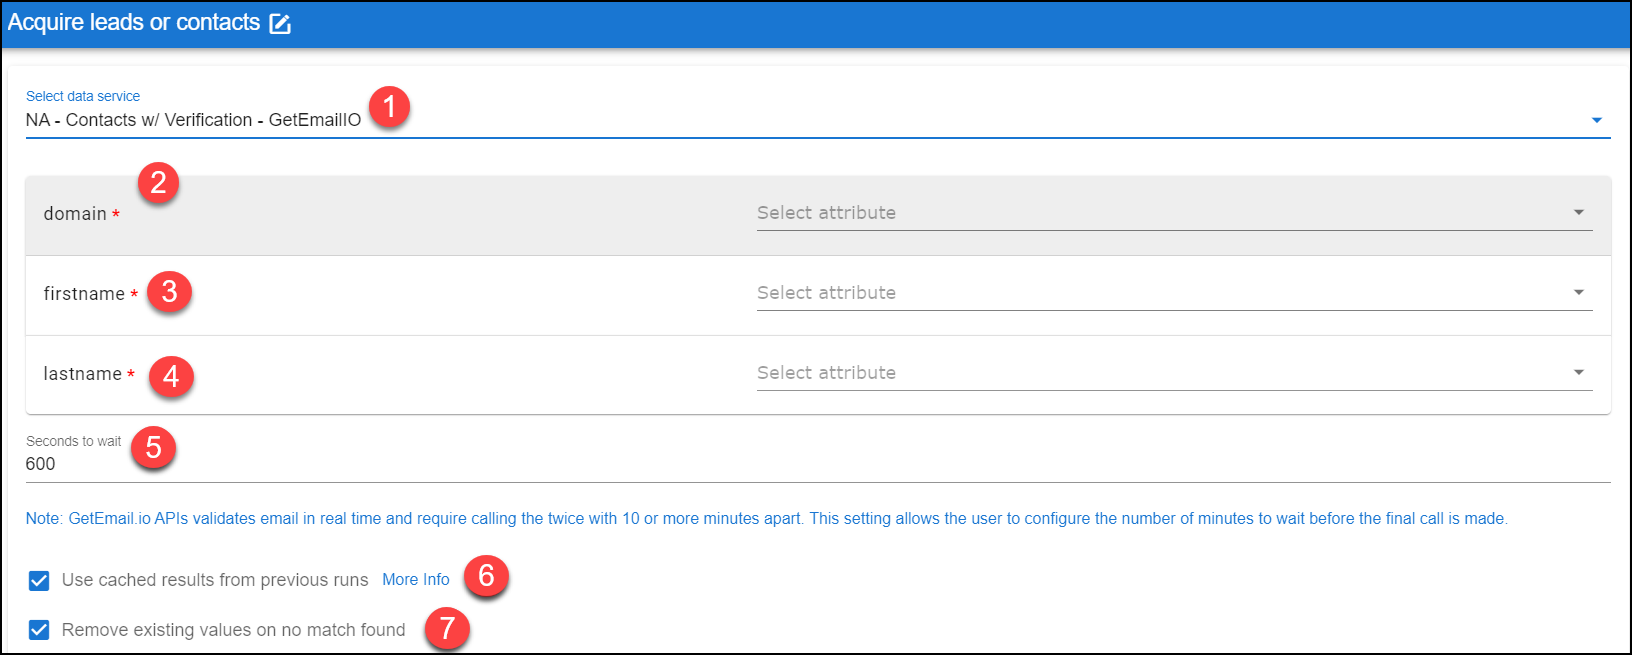Screen dimensions: 1632x655
Task: Click the Acquire leads or contacts title
Action: tap(134, 23)
